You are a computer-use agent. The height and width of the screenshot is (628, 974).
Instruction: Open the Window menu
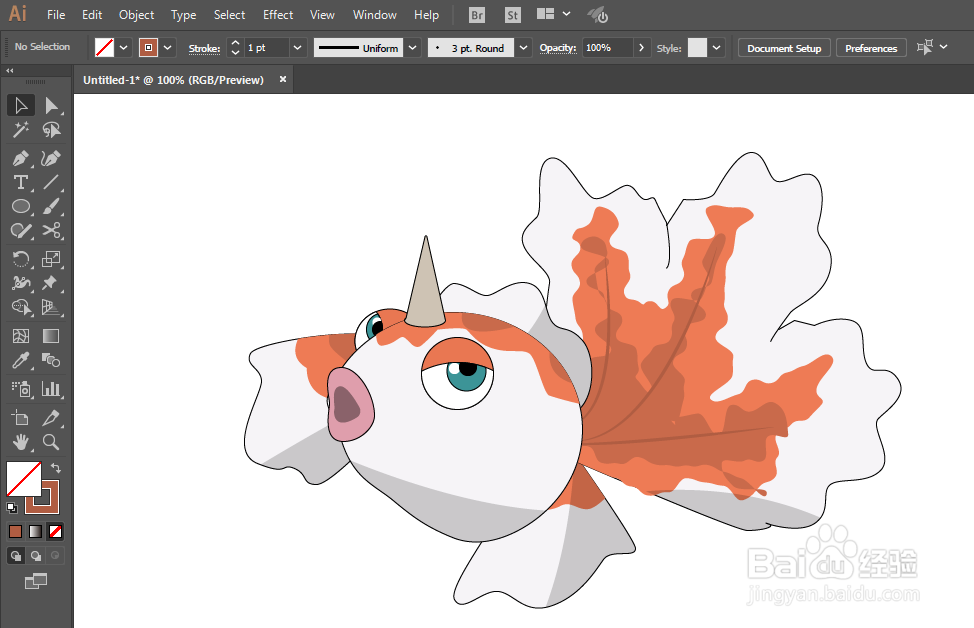375,14
